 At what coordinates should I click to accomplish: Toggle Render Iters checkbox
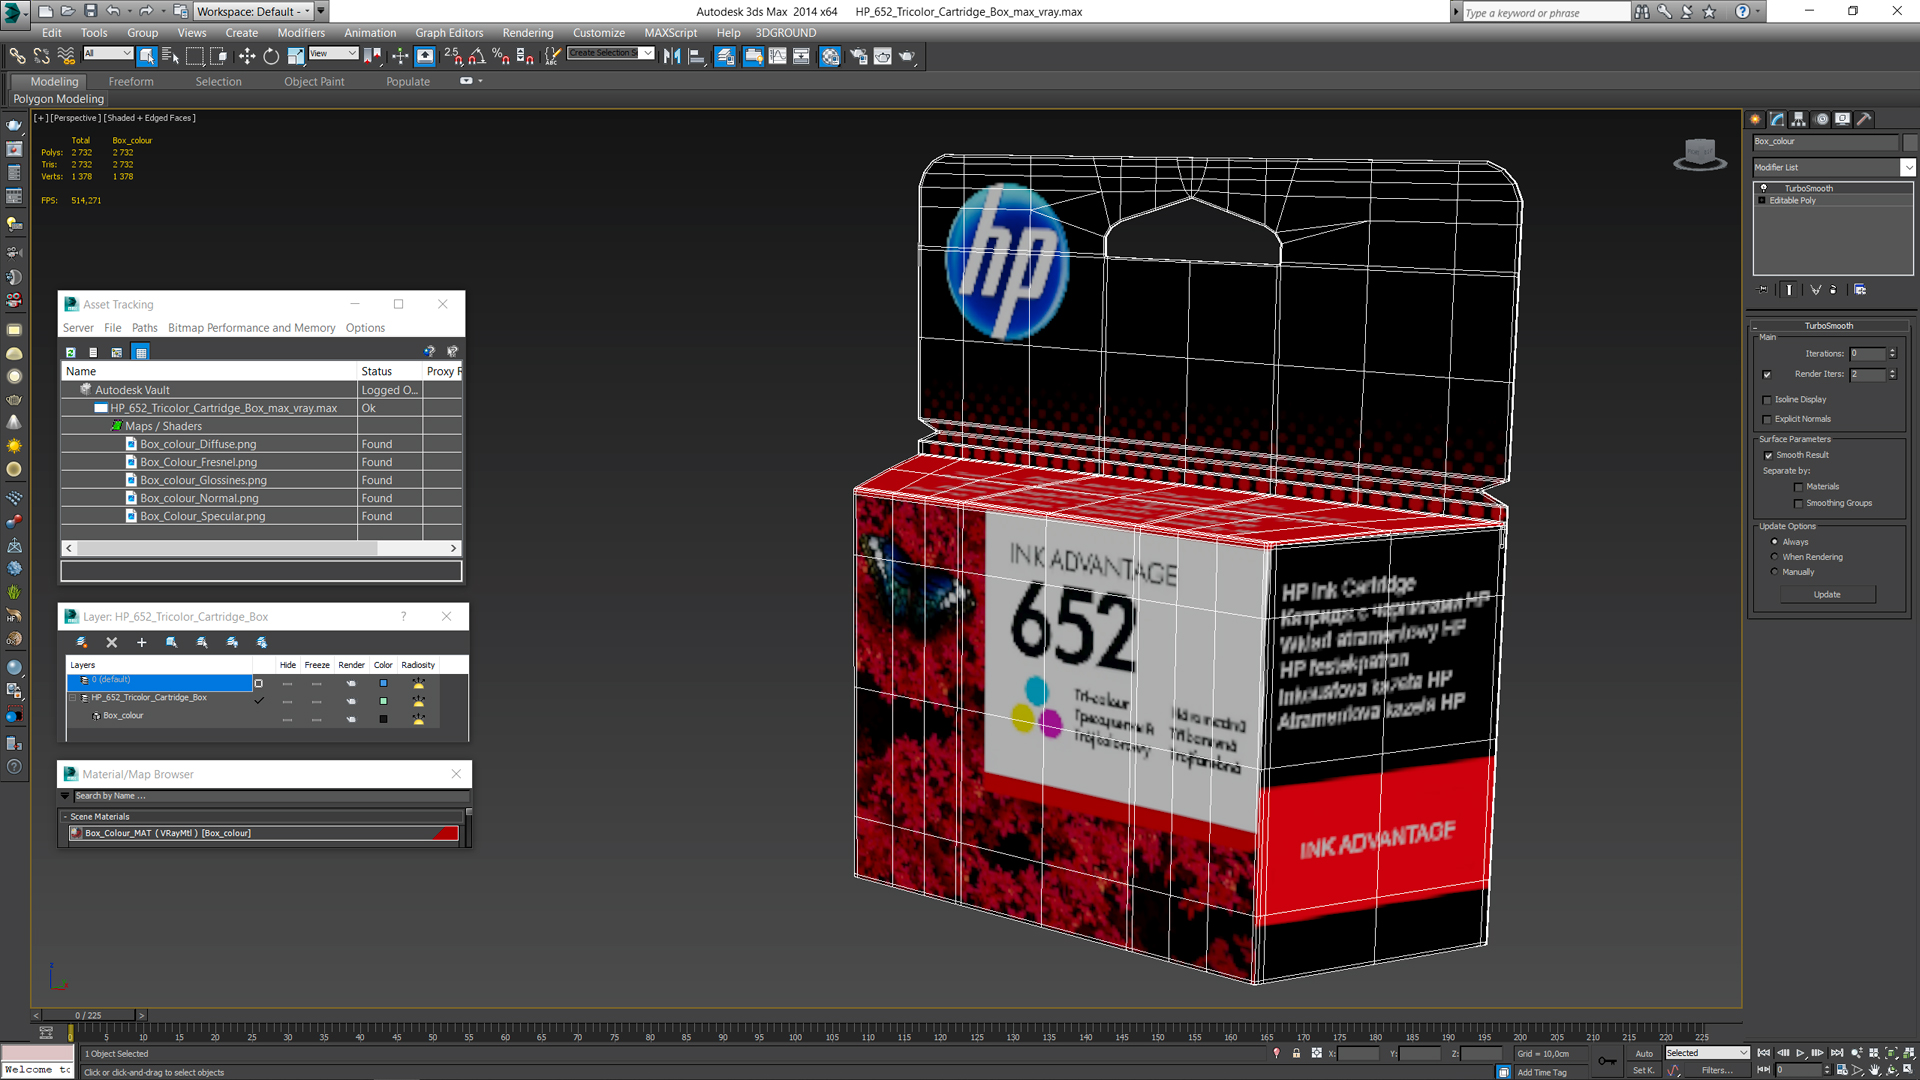1767,375
